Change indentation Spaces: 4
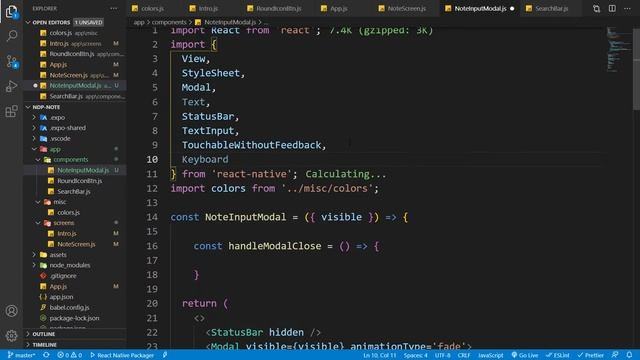 point(416,355)
